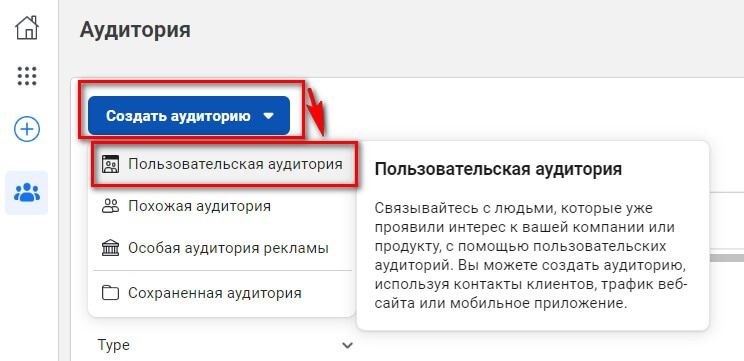Open the all tools grid icon
744x361 pixels.
coord(27,76)
